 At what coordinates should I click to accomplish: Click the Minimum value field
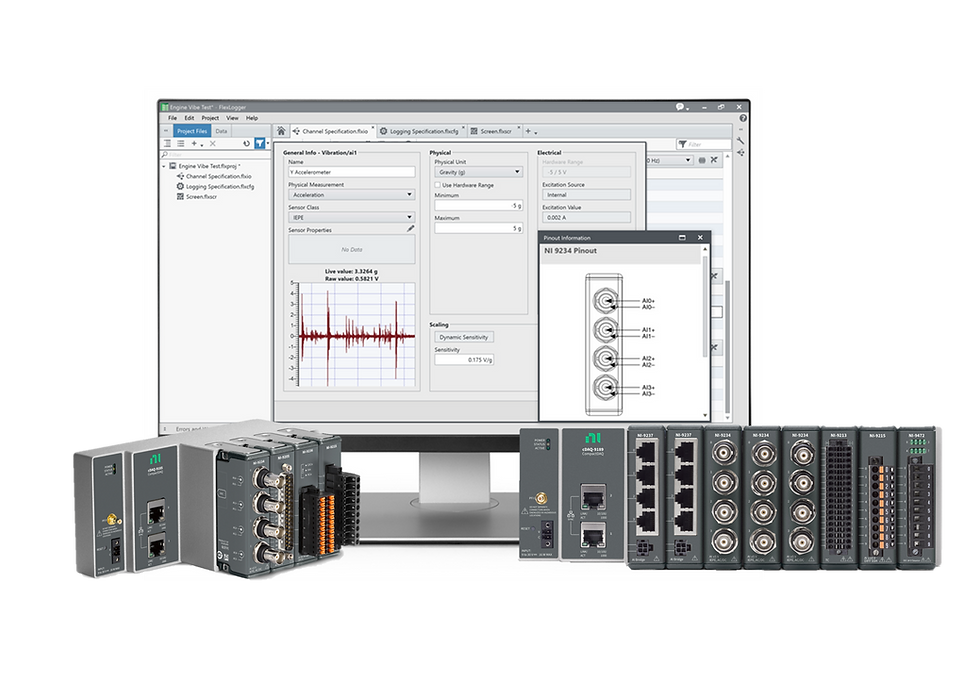[x=478, y=206]
